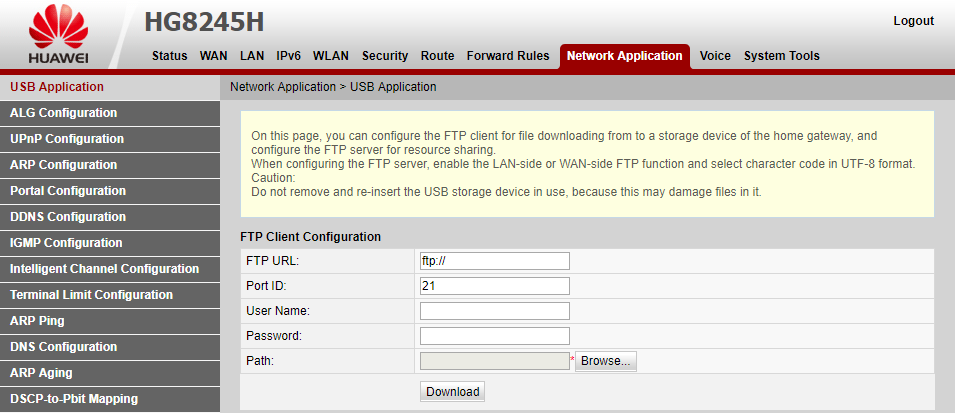This screenshot has width=960, height=413.
Task: Click the FTP URL input field
Action: tap(495, 261)
